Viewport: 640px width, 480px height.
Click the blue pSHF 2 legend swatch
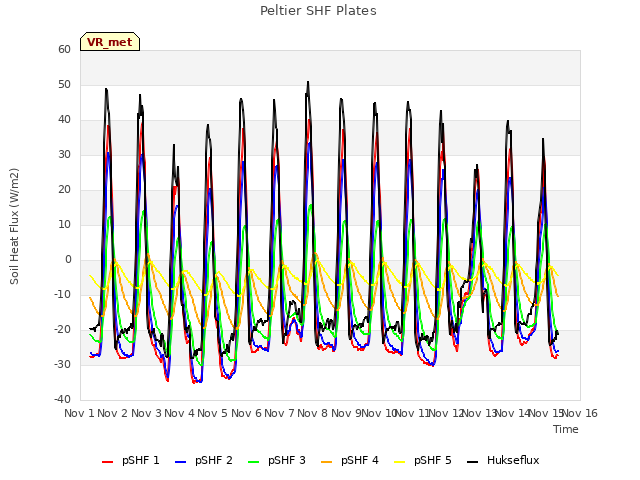click(x=180, y=462)
